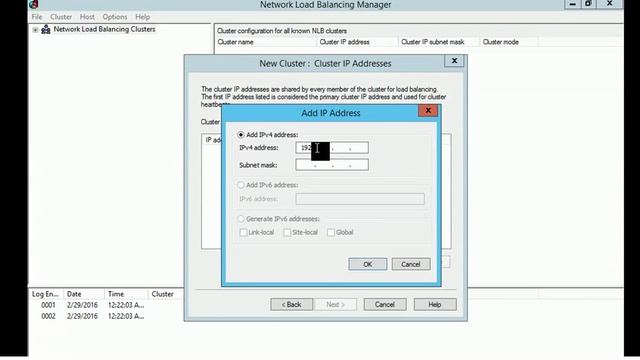The height and width of the screenshot is (360, 640).
Task: Open the Host menu
Action: (87, 17)
